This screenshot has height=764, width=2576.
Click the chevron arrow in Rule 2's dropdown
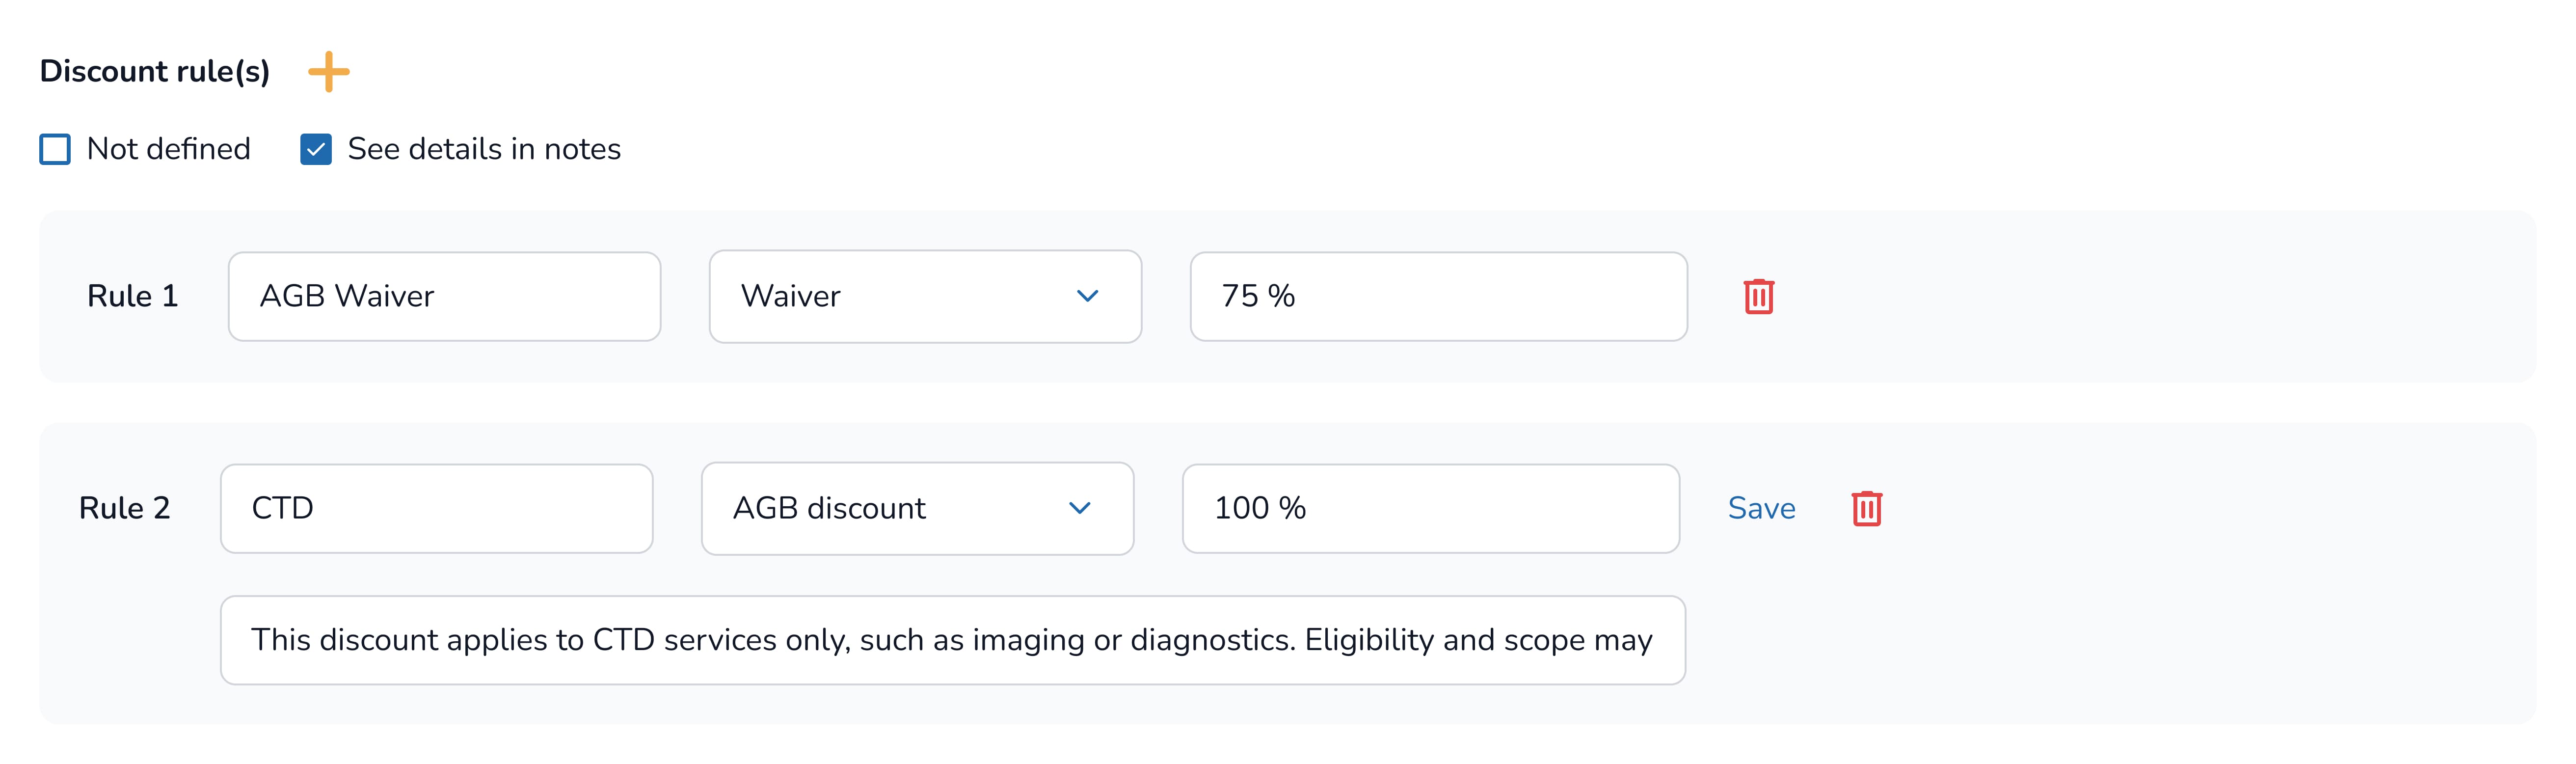pos(1079,509)
